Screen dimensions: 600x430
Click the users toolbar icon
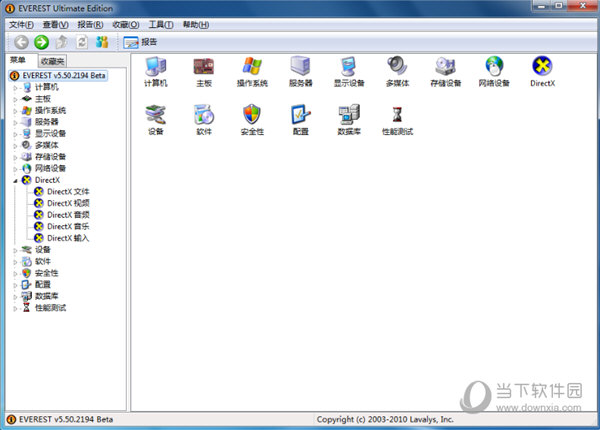[x=102, y=42]
